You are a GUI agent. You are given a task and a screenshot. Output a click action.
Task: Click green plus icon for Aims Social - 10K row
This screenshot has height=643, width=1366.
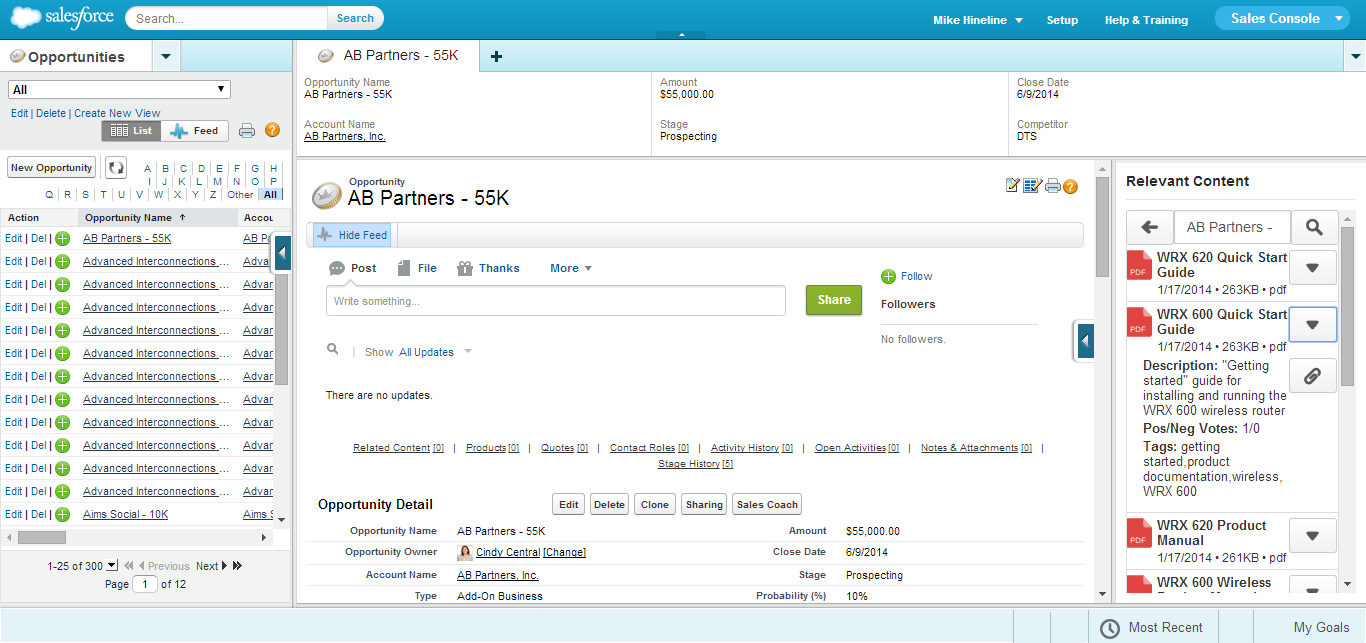click(x=62, y=514)
